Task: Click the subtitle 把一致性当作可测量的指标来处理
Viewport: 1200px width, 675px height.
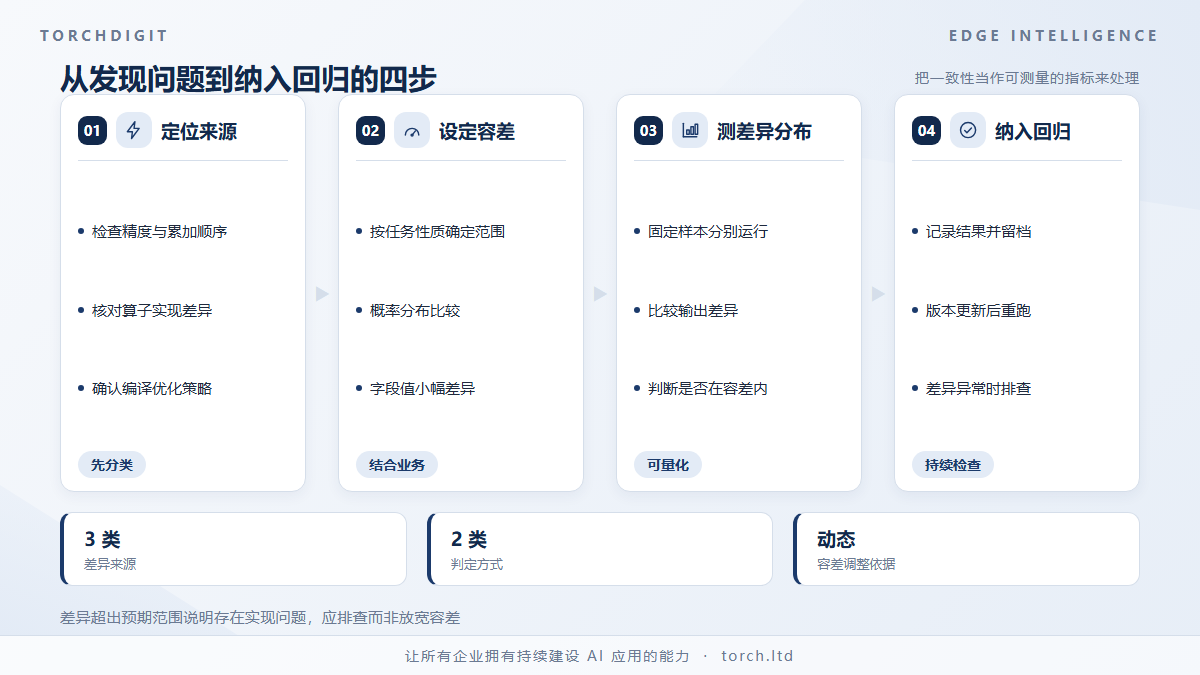Action: 1027,78
